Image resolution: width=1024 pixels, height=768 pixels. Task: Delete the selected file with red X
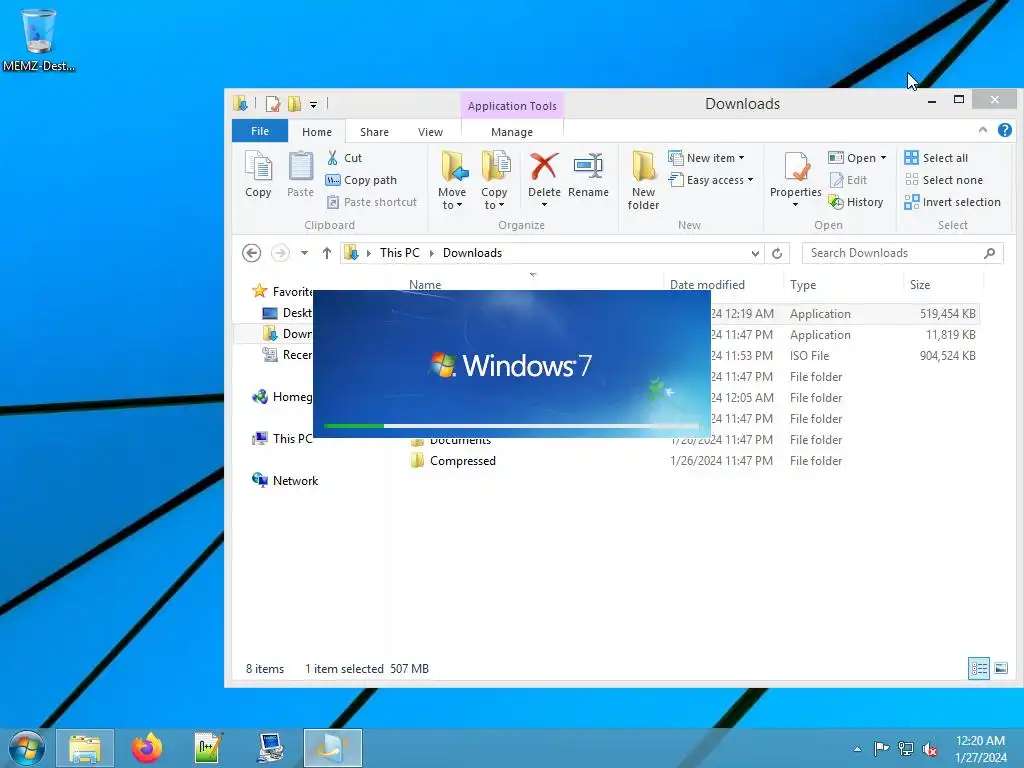pos(544,174)
